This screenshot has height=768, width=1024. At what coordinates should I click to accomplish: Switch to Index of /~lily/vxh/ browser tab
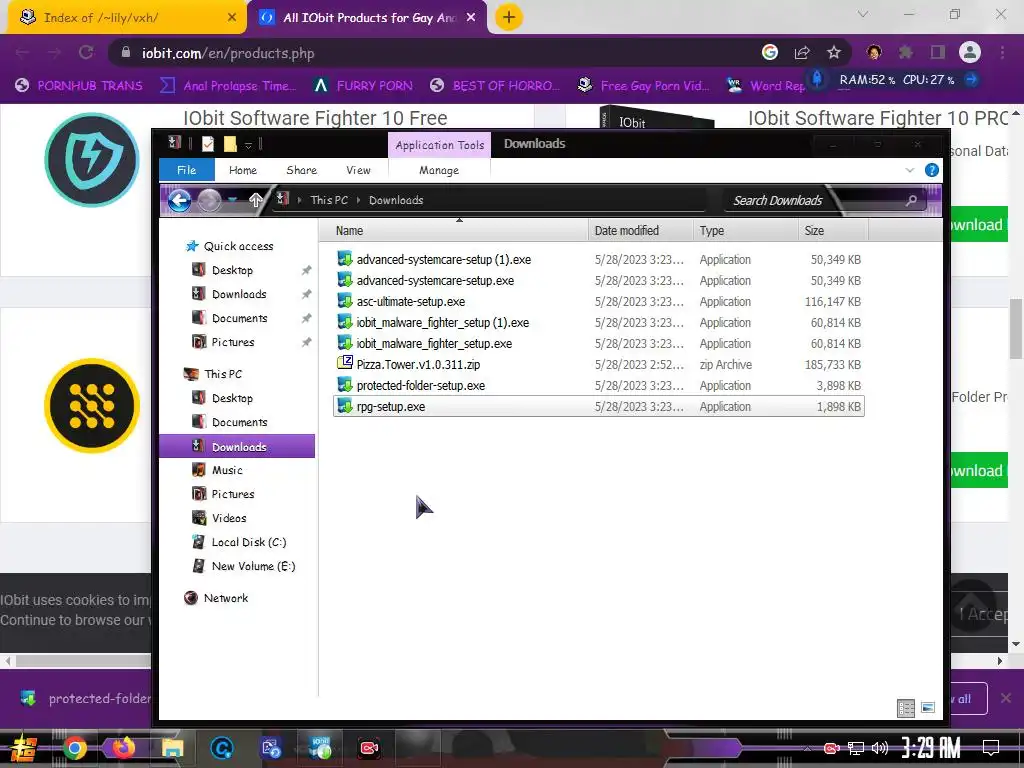coord(127,18)
